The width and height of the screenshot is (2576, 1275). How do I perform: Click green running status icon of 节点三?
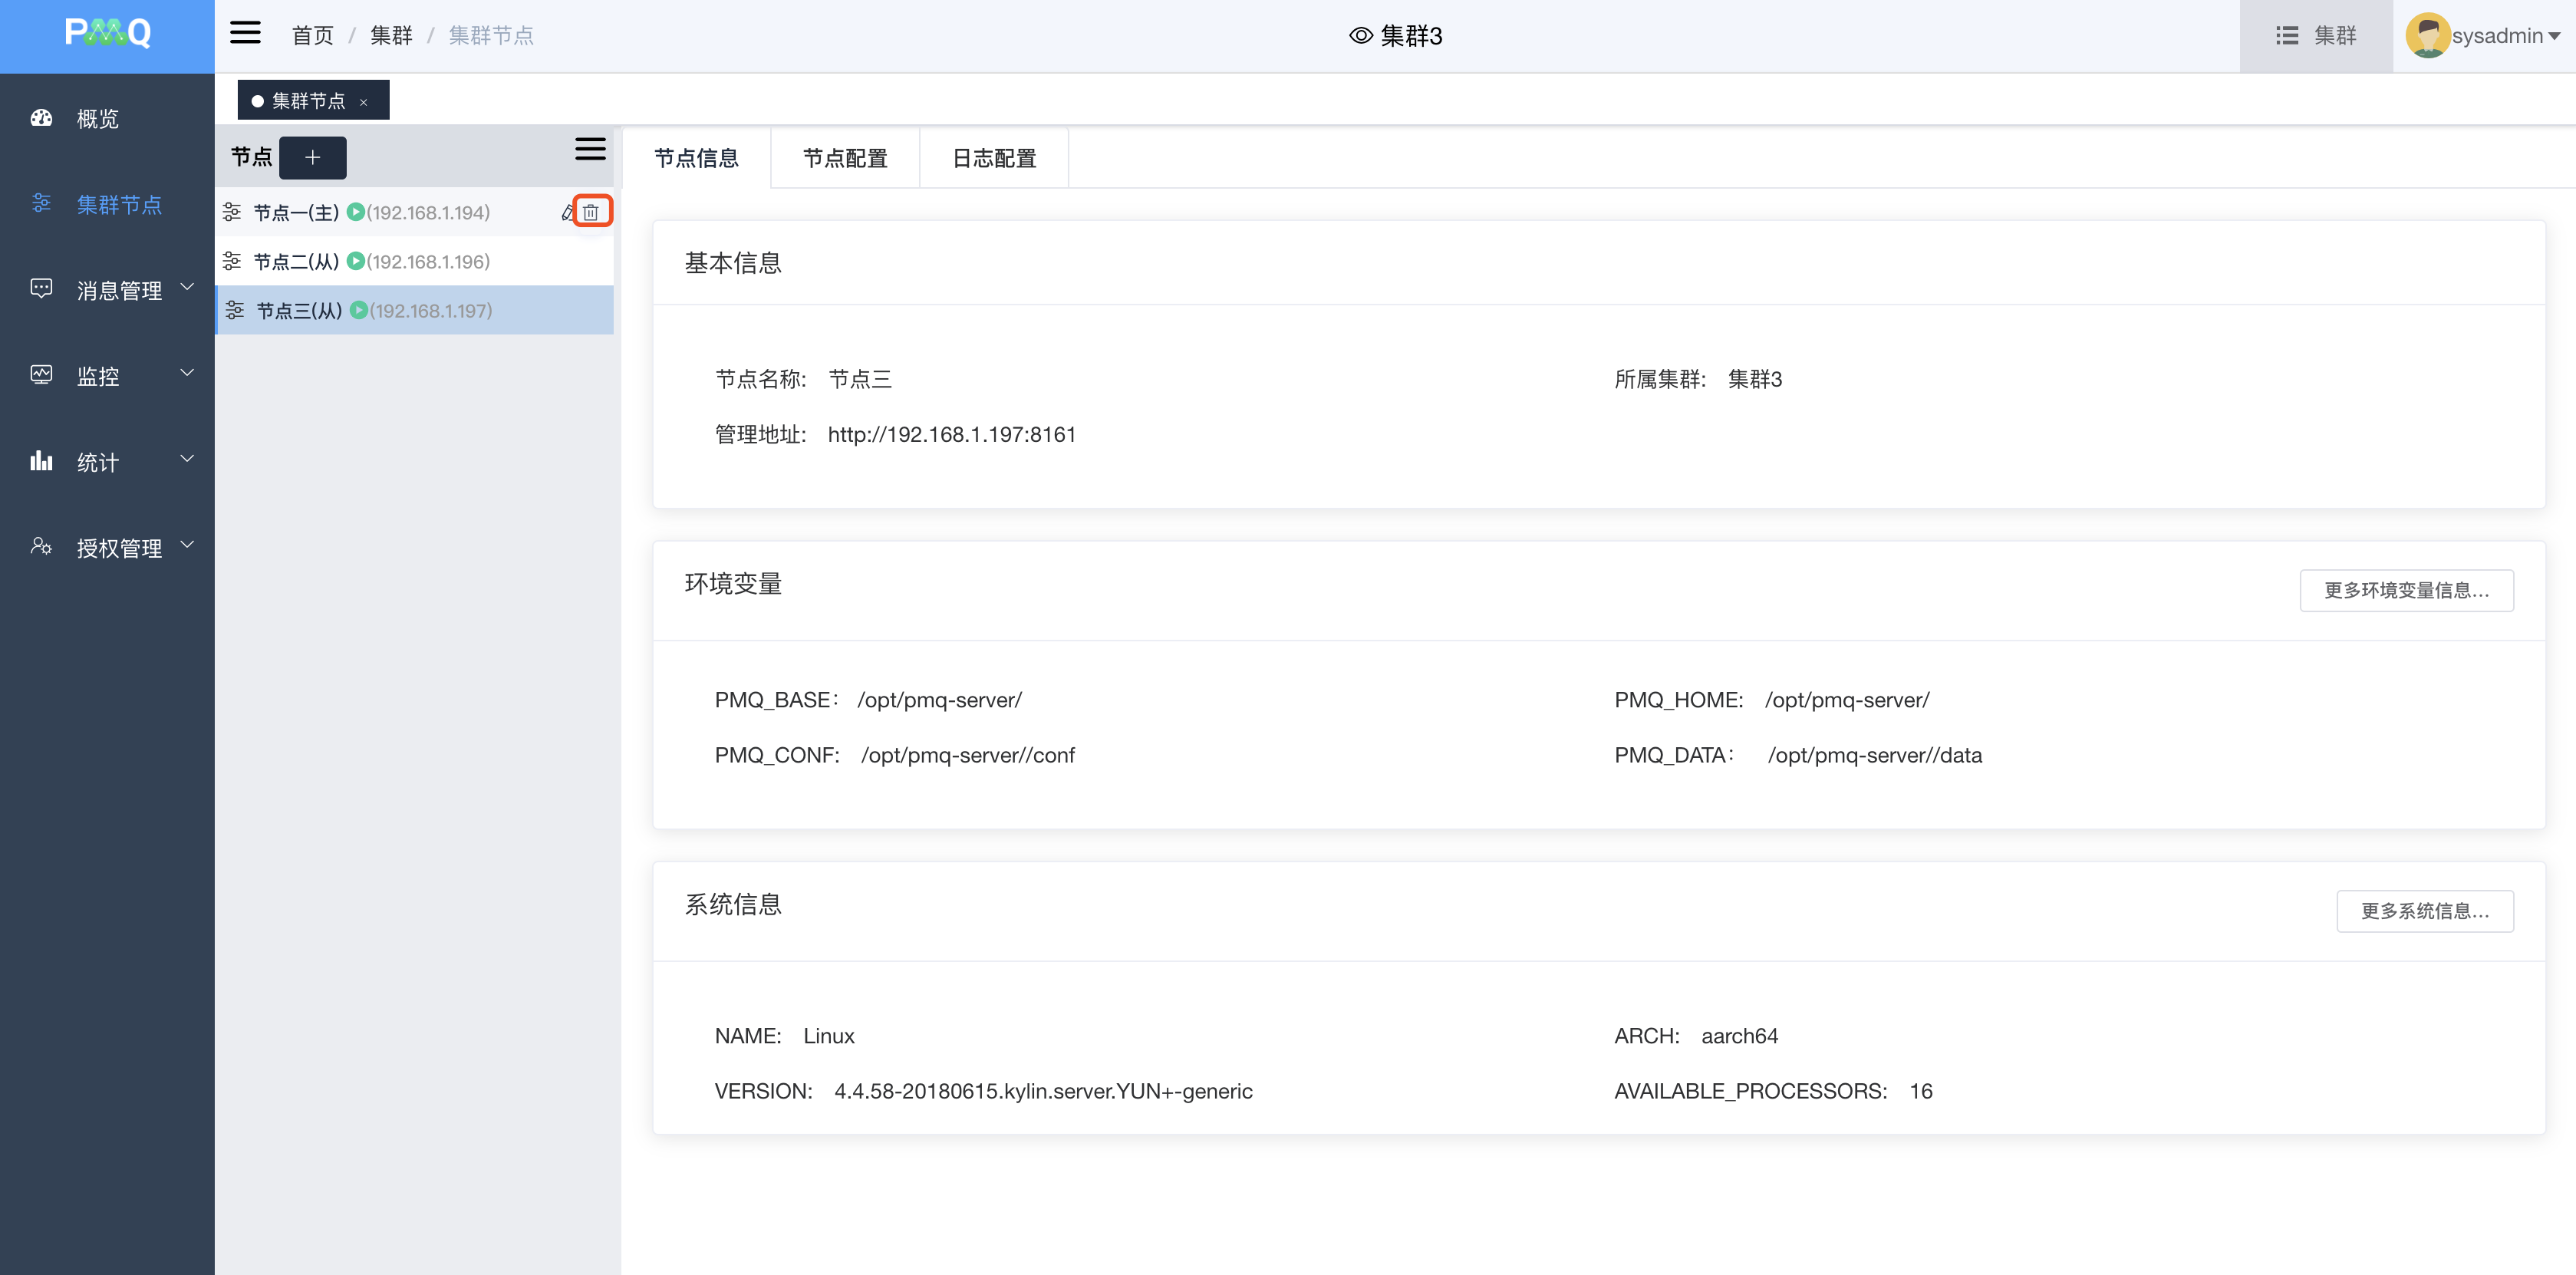click(358, 311)
